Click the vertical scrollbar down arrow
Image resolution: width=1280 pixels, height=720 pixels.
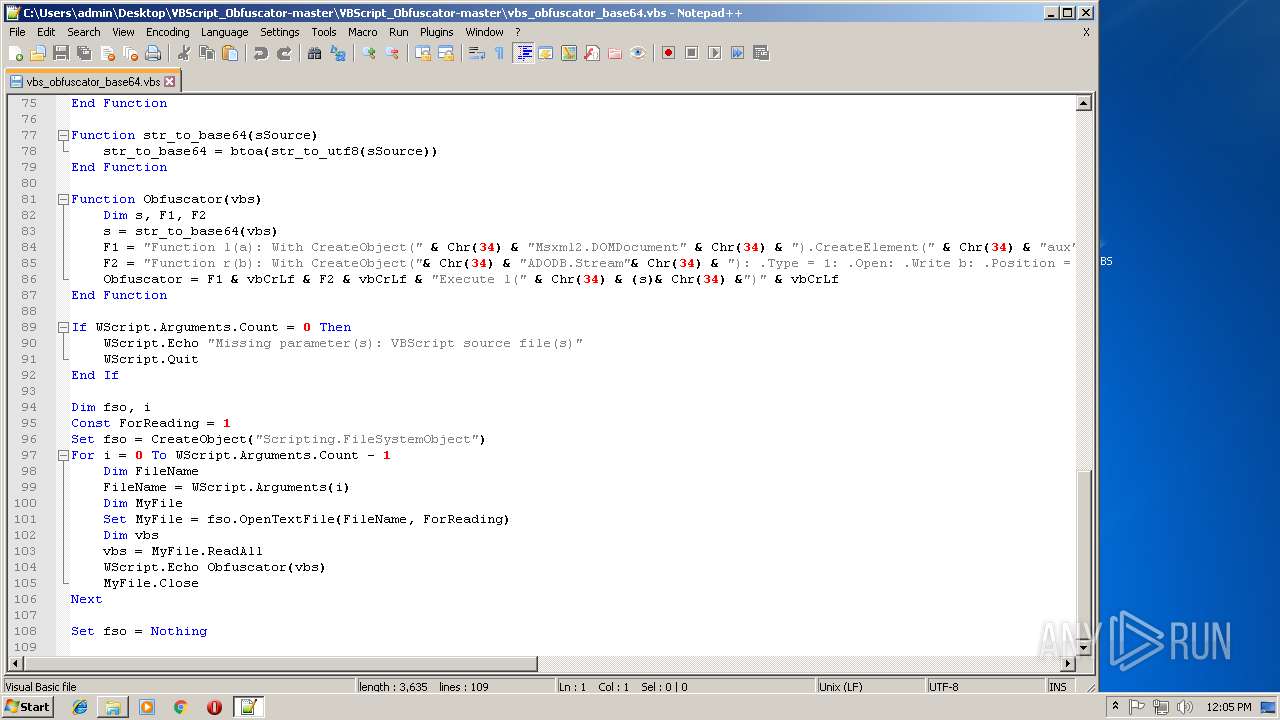pos(1083,648)
